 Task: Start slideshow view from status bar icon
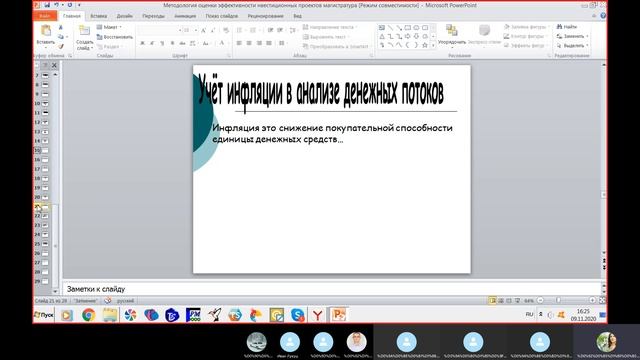(x=517, y=300)
